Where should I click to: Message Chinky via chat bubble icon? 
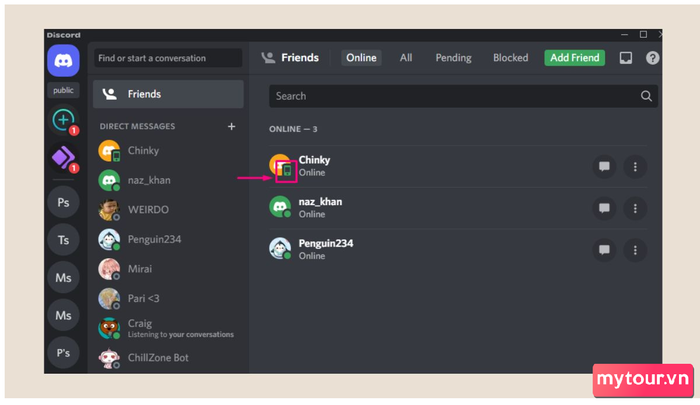tap(604, 167)
